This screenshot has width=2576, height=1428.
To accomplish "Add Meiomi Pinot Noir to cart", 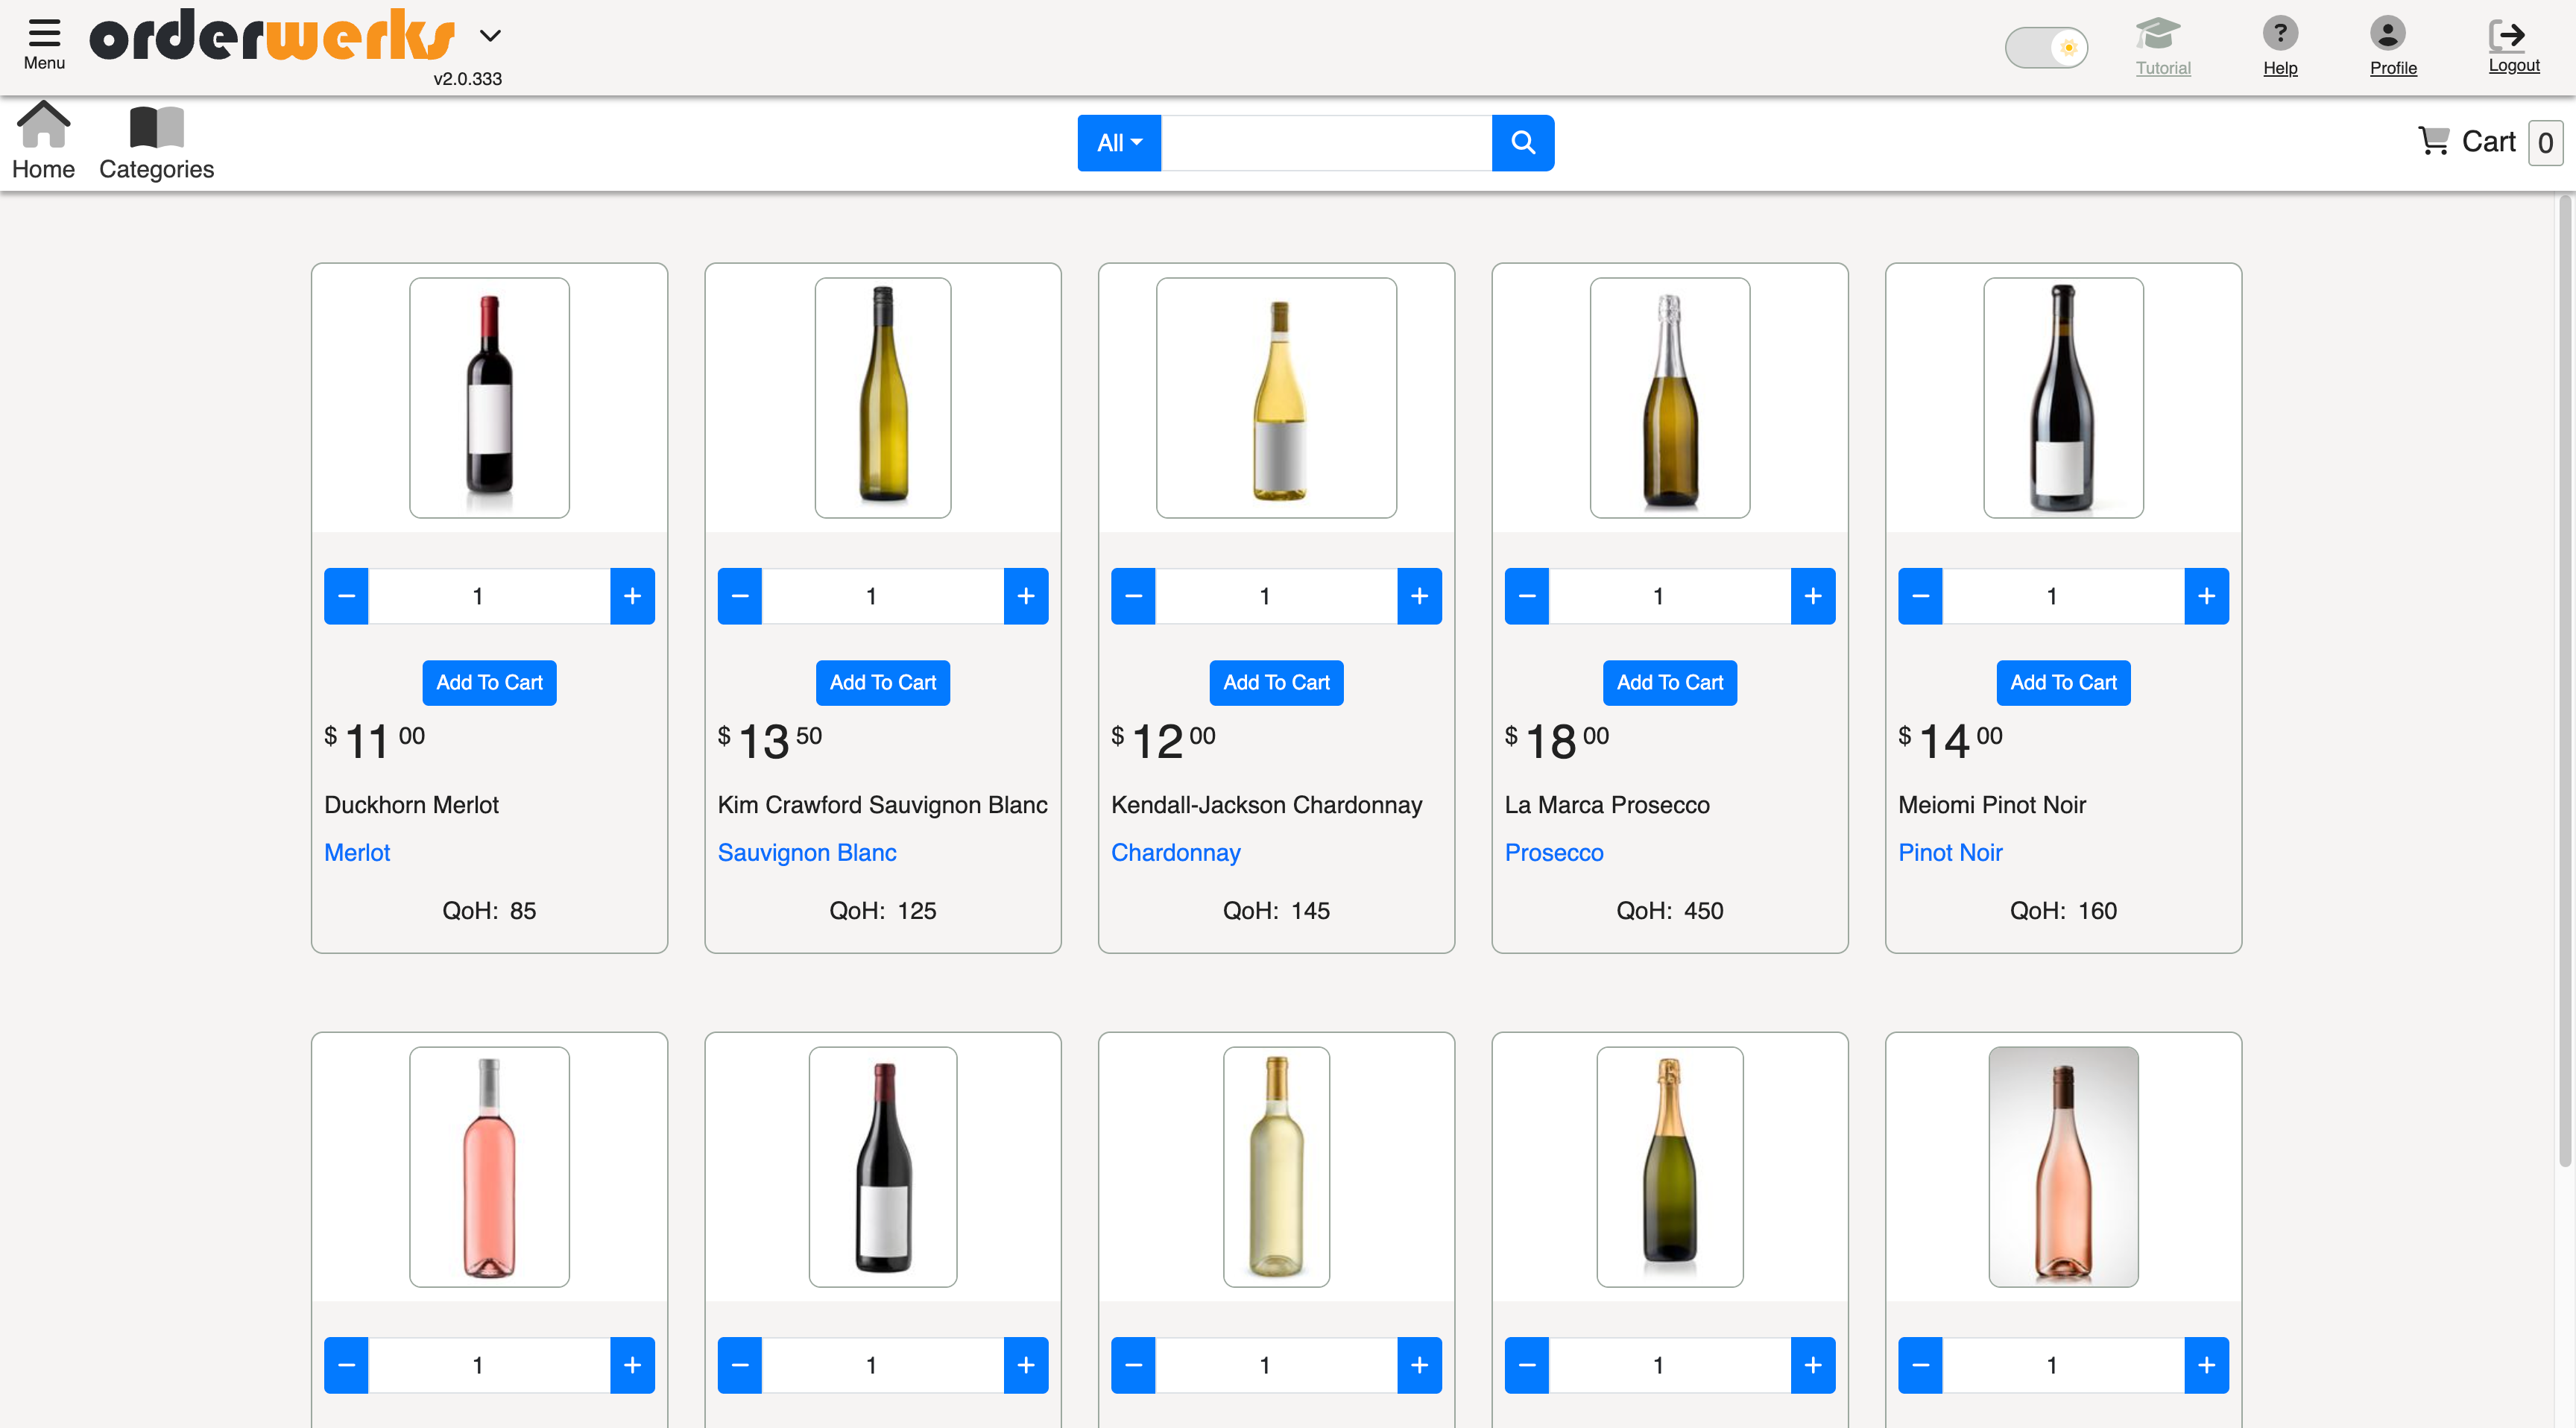I will (x=2063, y=682).
